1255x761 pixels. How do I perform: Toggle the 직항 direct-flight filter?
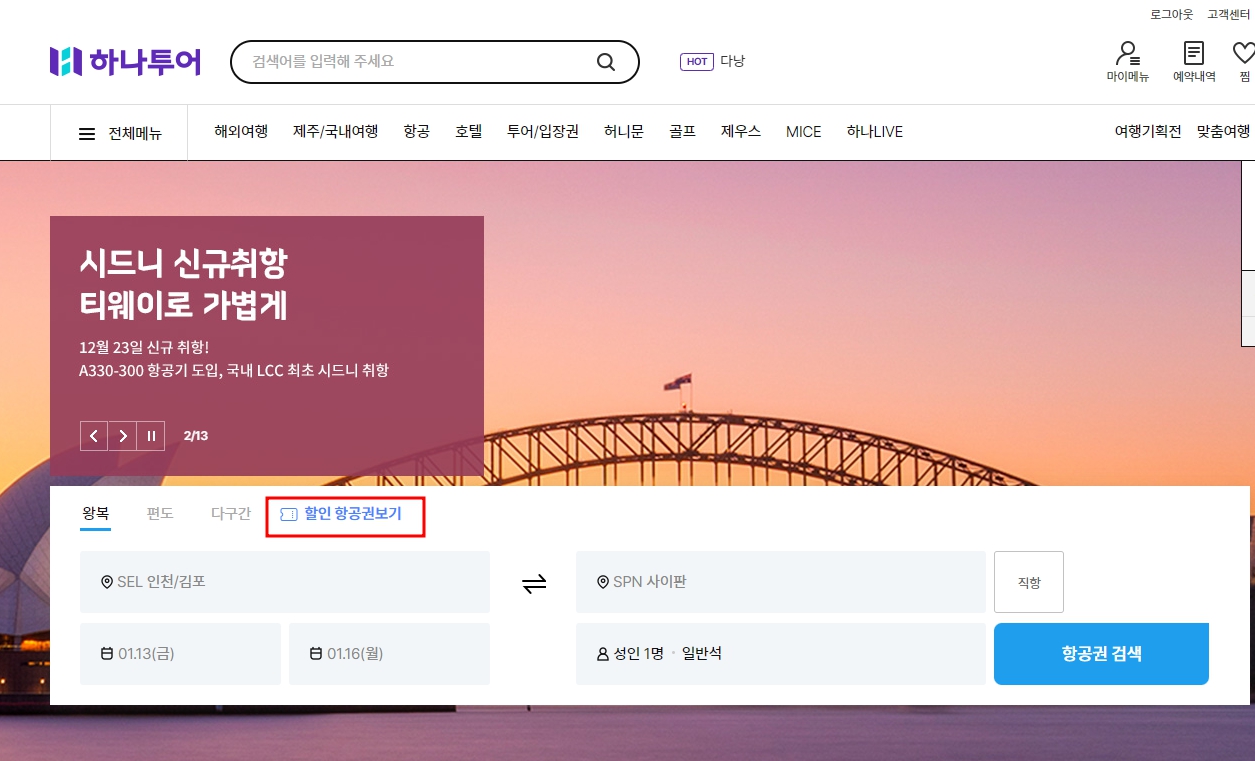(1028, 582)
